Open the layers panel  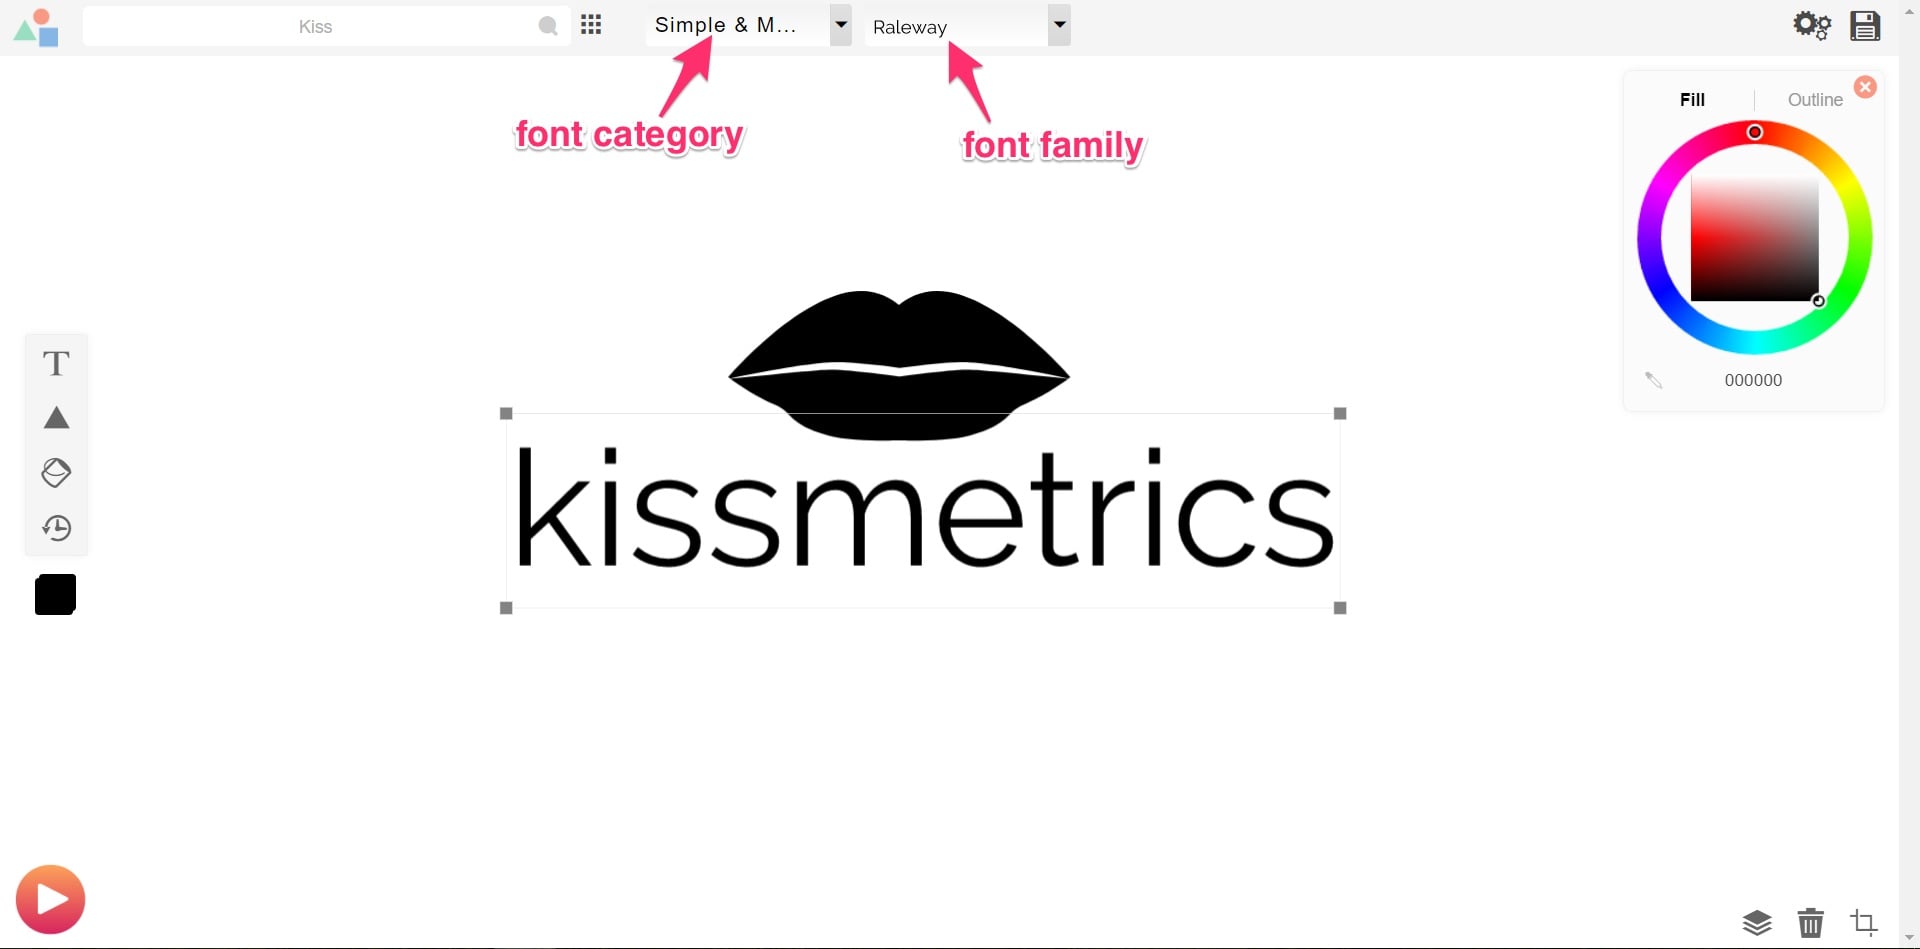click(1757, 922)
